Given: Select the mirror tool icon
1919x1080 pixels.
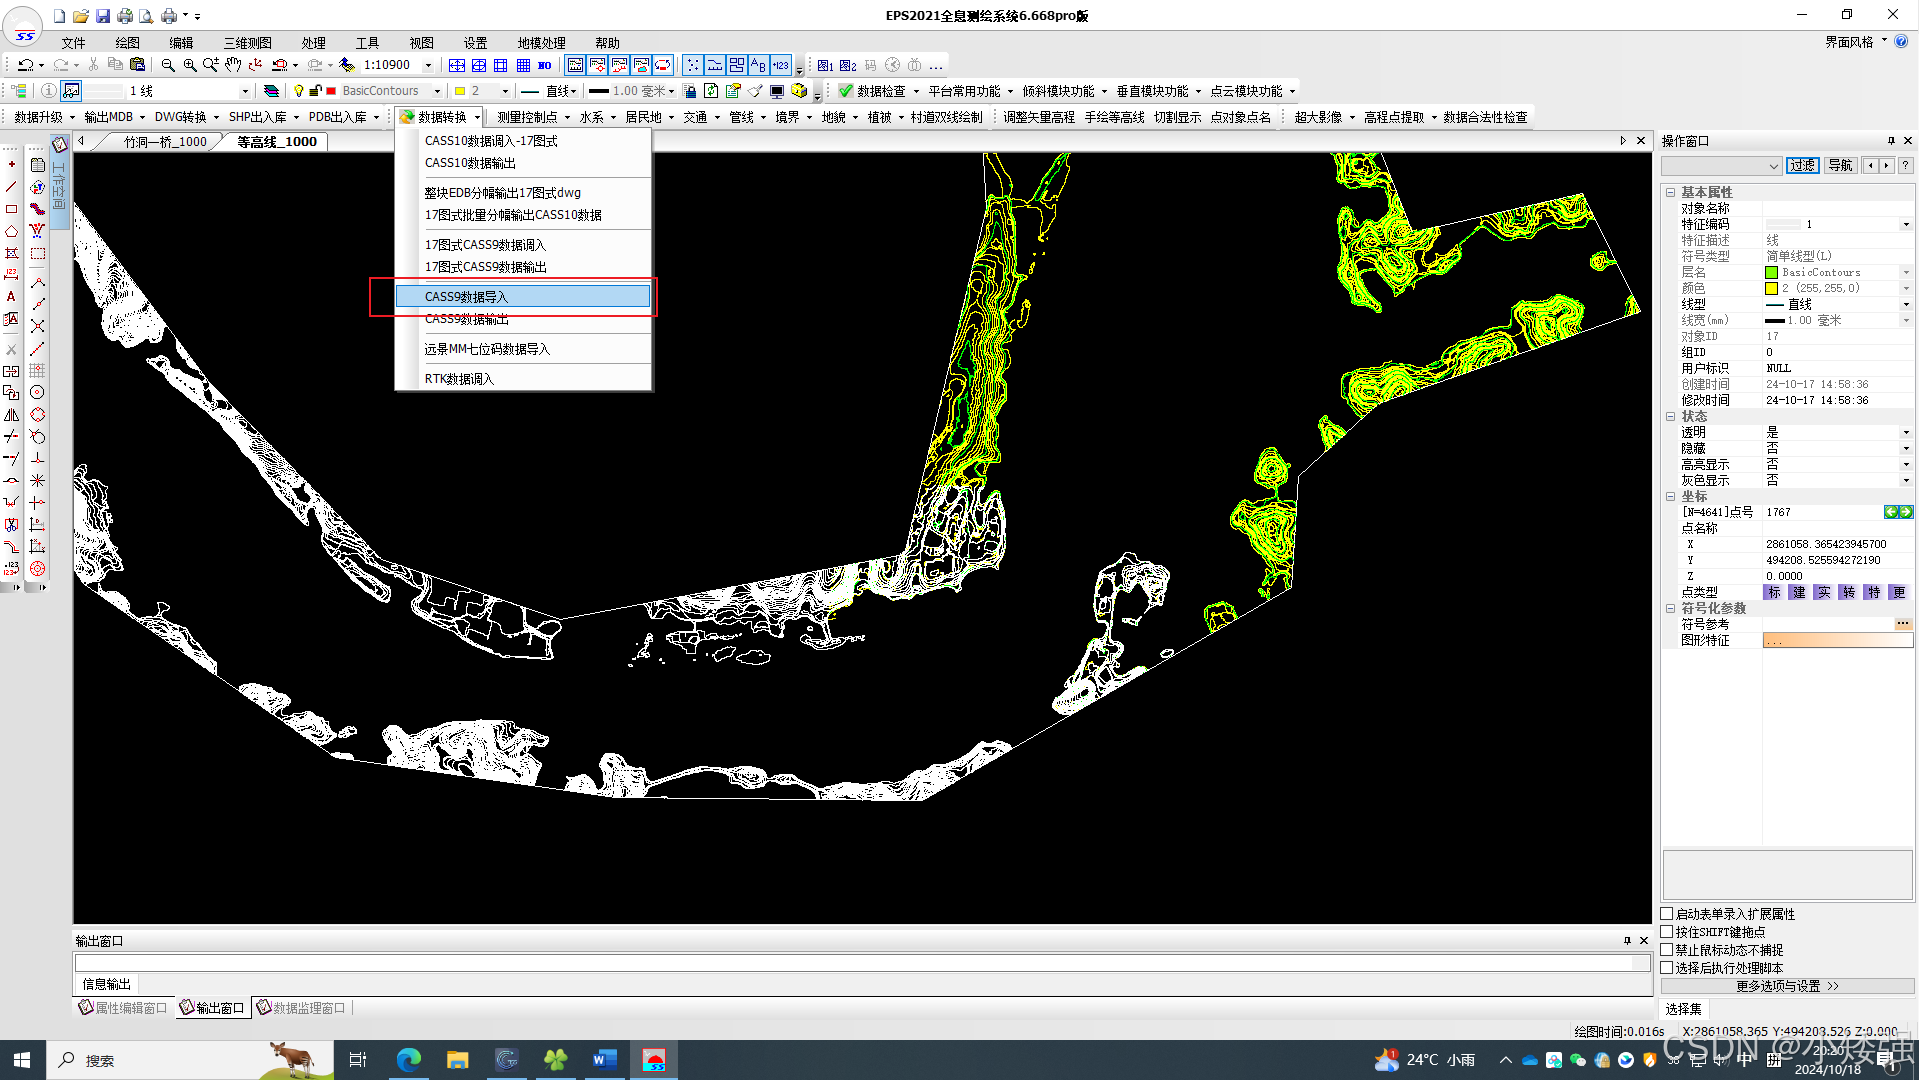Looking at the screenshot, I should point(12,415).
